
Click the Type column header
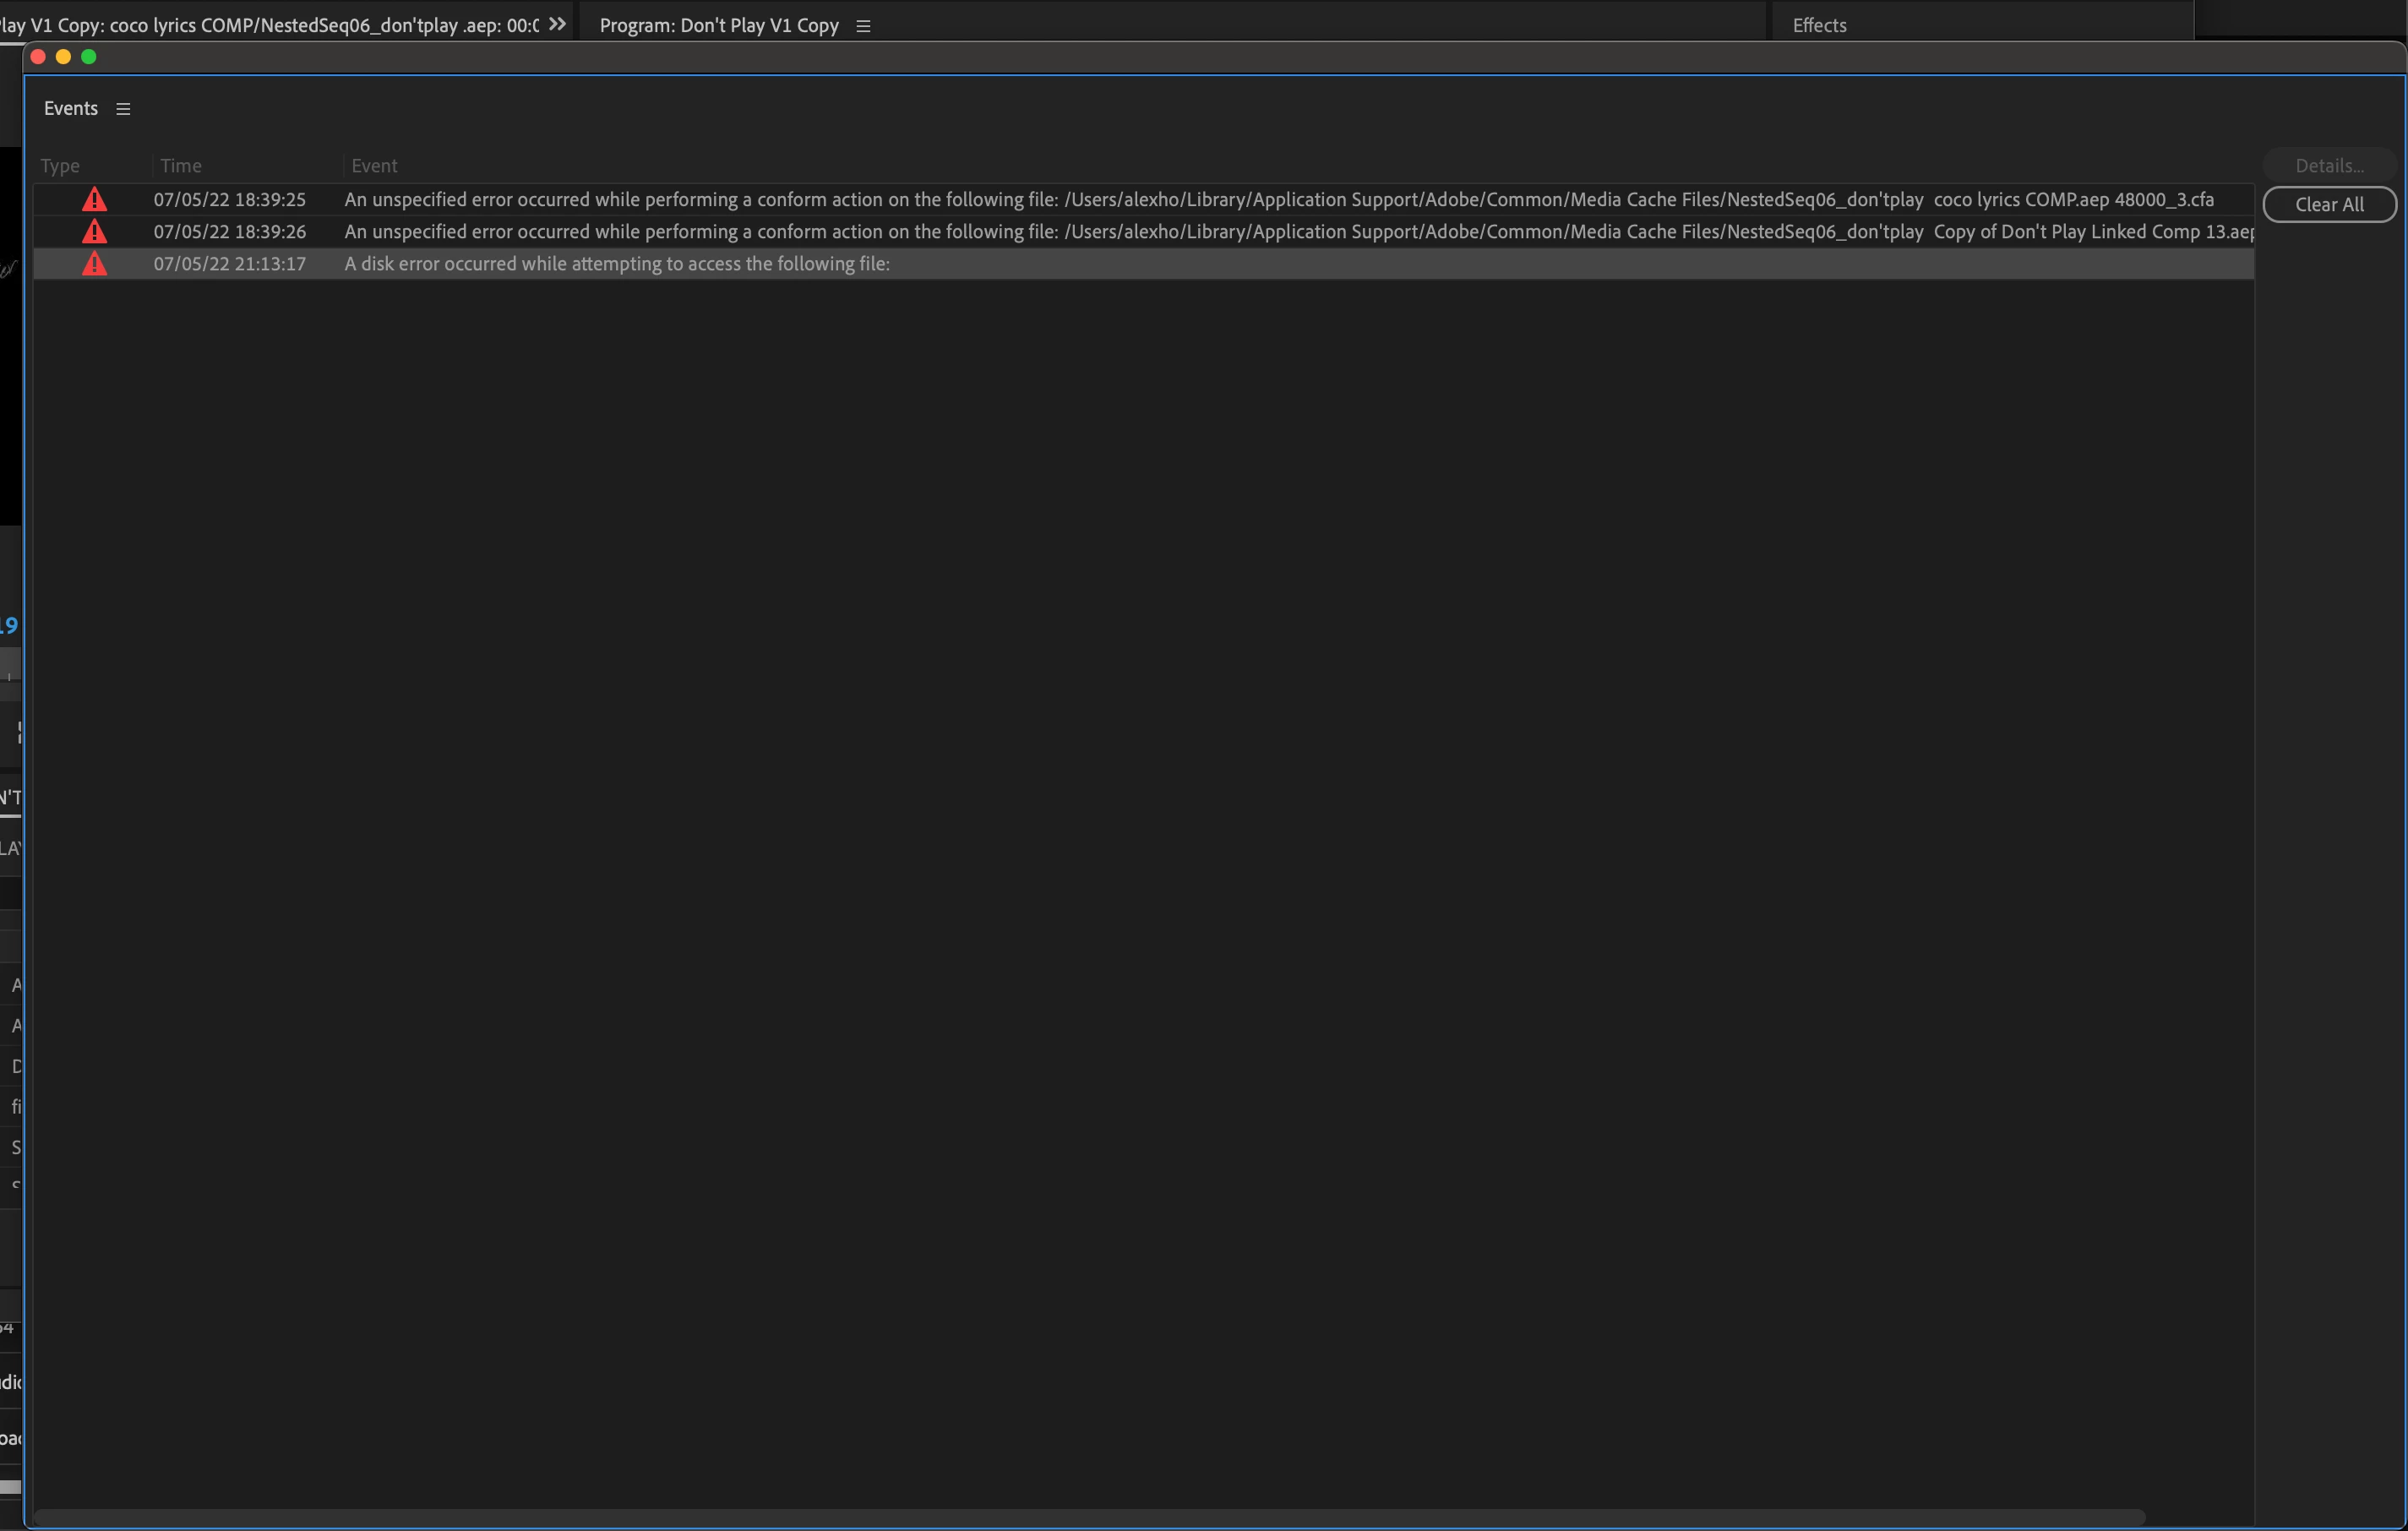[x=60, y=166]
